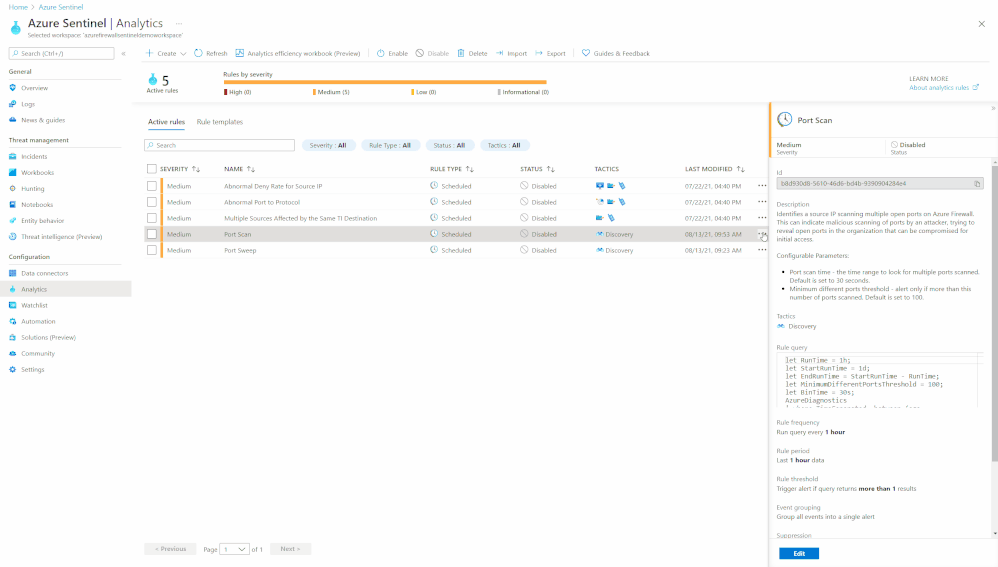Sort by Rule Type column

pyautogui.click(x=452, y=169)
